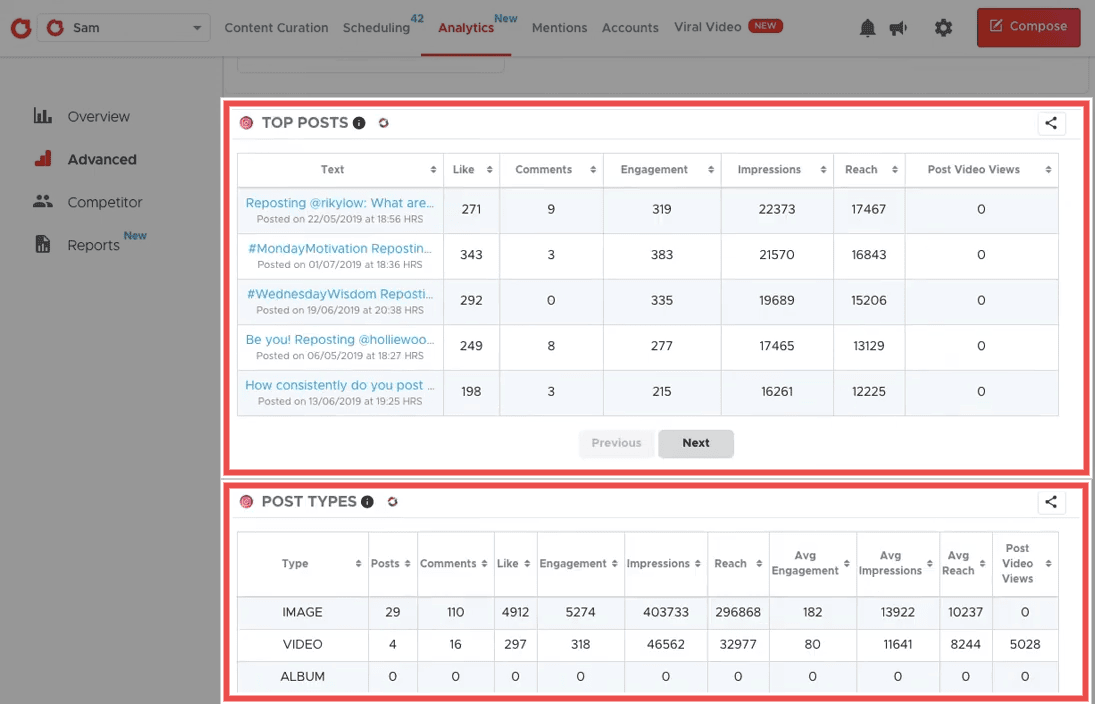
Task: Click the megaphone announcements icon
Action: (x=898, y=28)
